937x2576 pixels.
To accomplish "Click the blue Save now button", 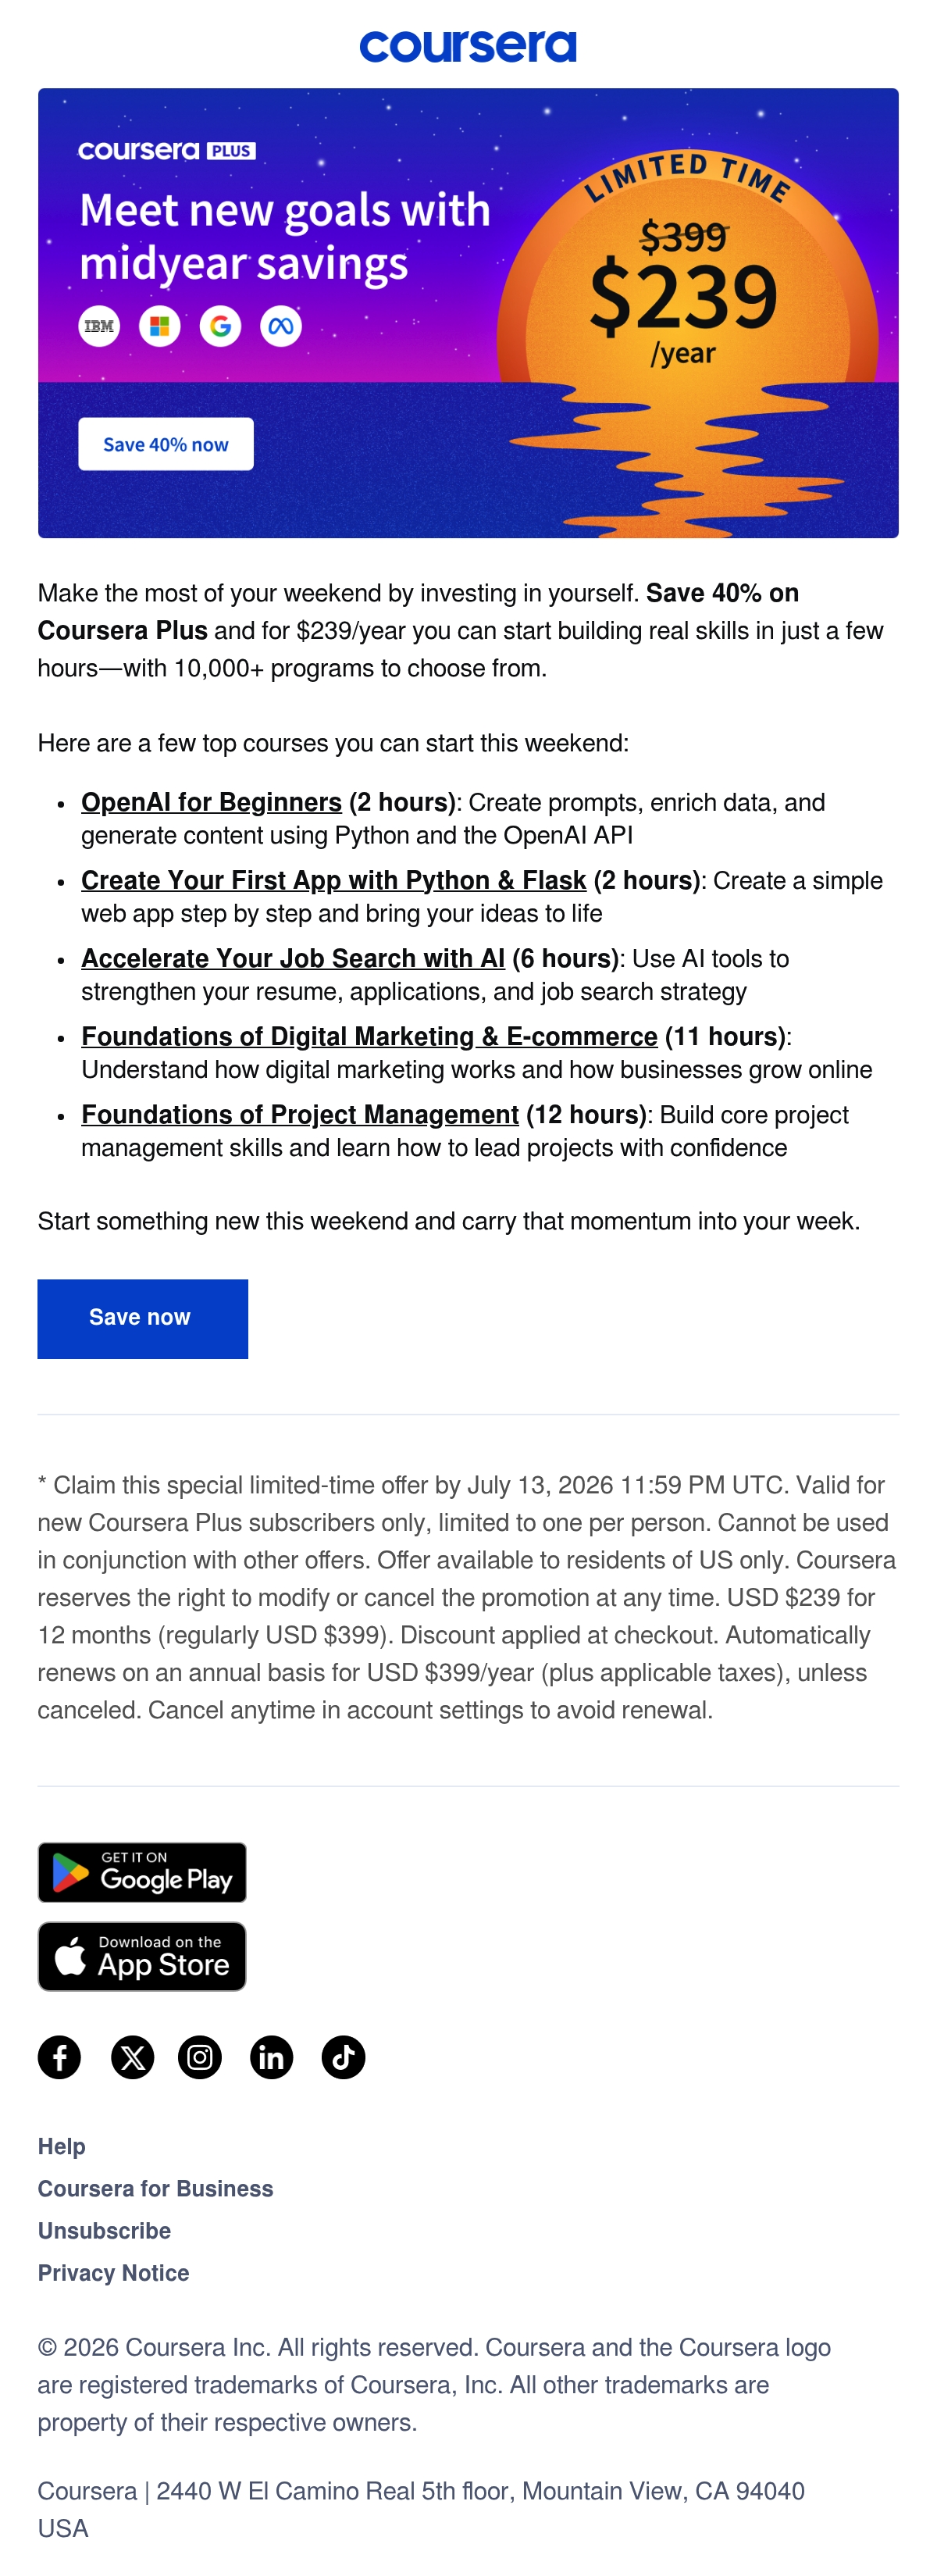I will click(x=143, y=1318).
